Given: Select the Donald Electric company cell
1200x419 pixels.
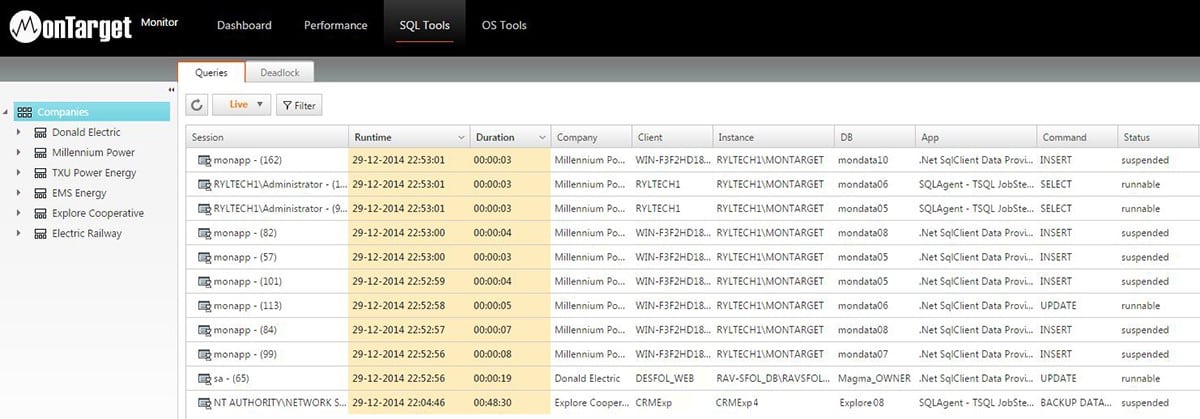Looking at the screenshot, I should click(590, 378).
